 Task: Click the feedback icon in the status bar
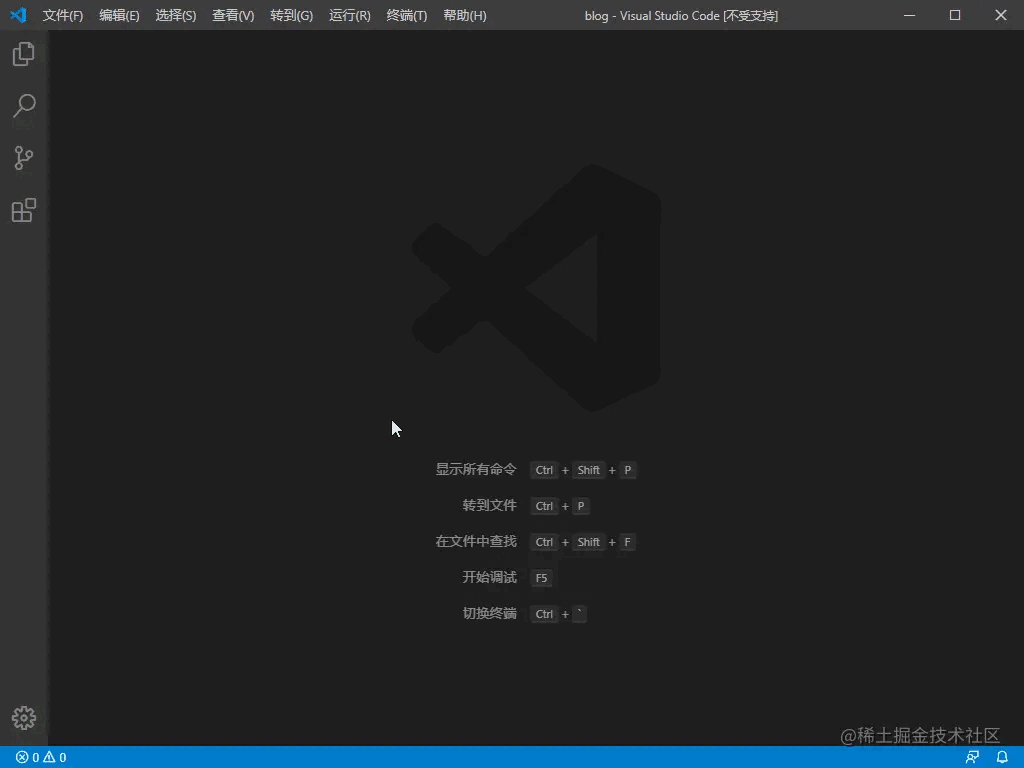[971, 757]
